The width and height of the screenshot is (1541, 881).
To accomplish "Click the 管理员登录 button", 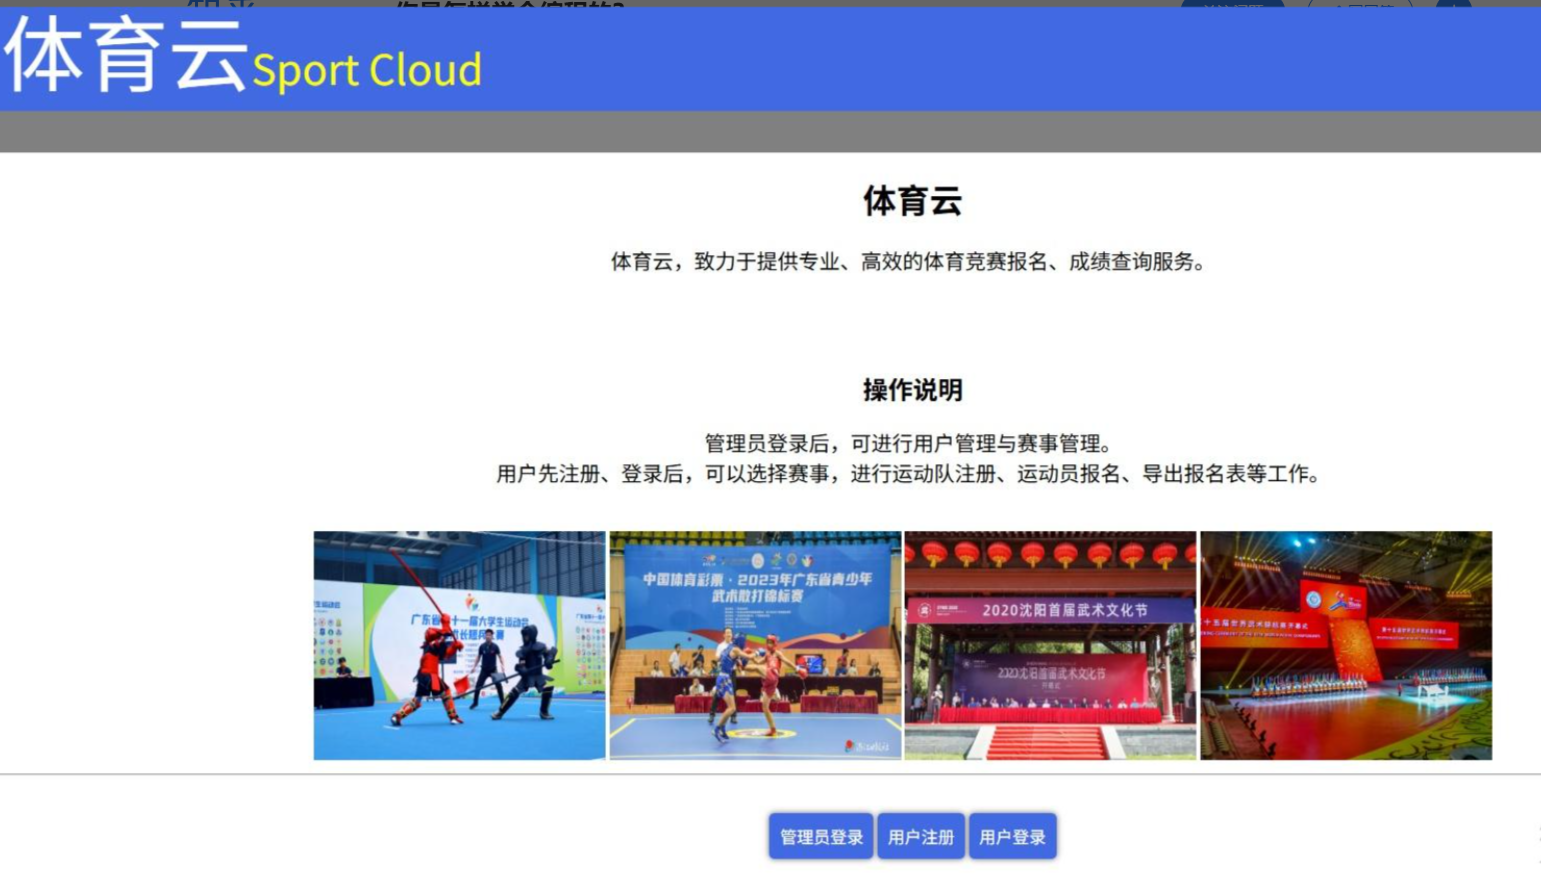I will click(x=820, y=836).
